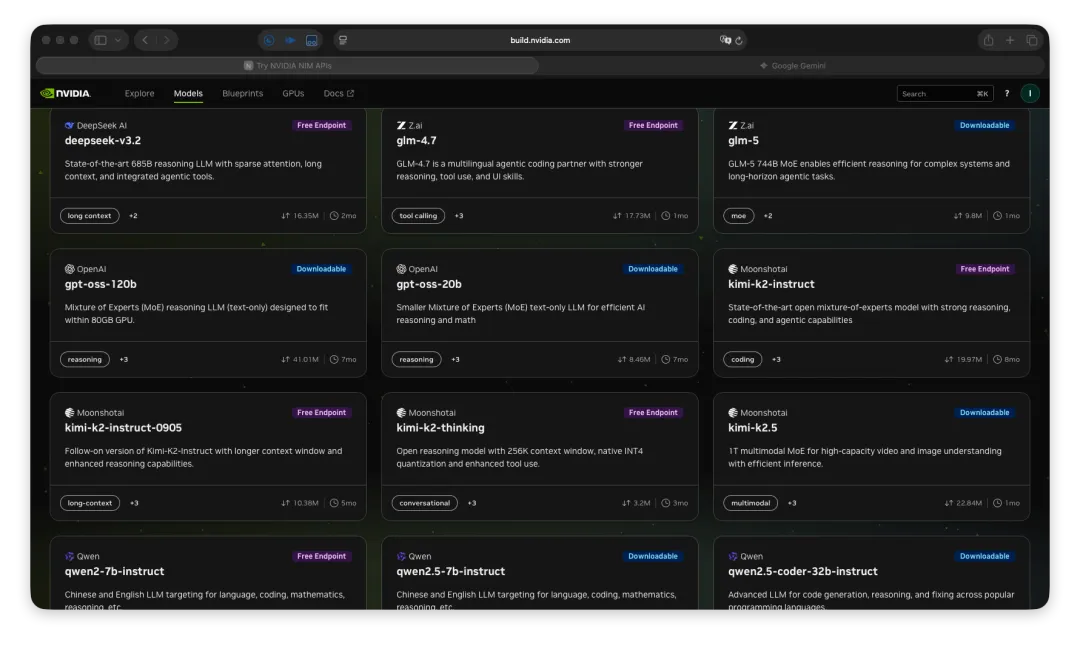Open the qwen2.5-7b-instruct model title

[x=450, y=571]
